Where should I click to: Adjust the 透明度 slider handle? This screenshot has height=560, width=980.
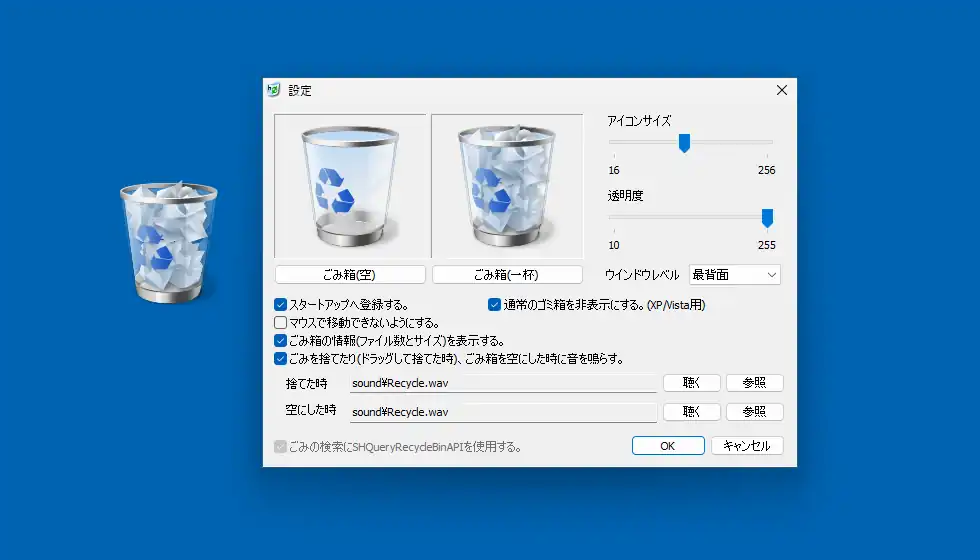pyautogui.click(x=768, y=218)
